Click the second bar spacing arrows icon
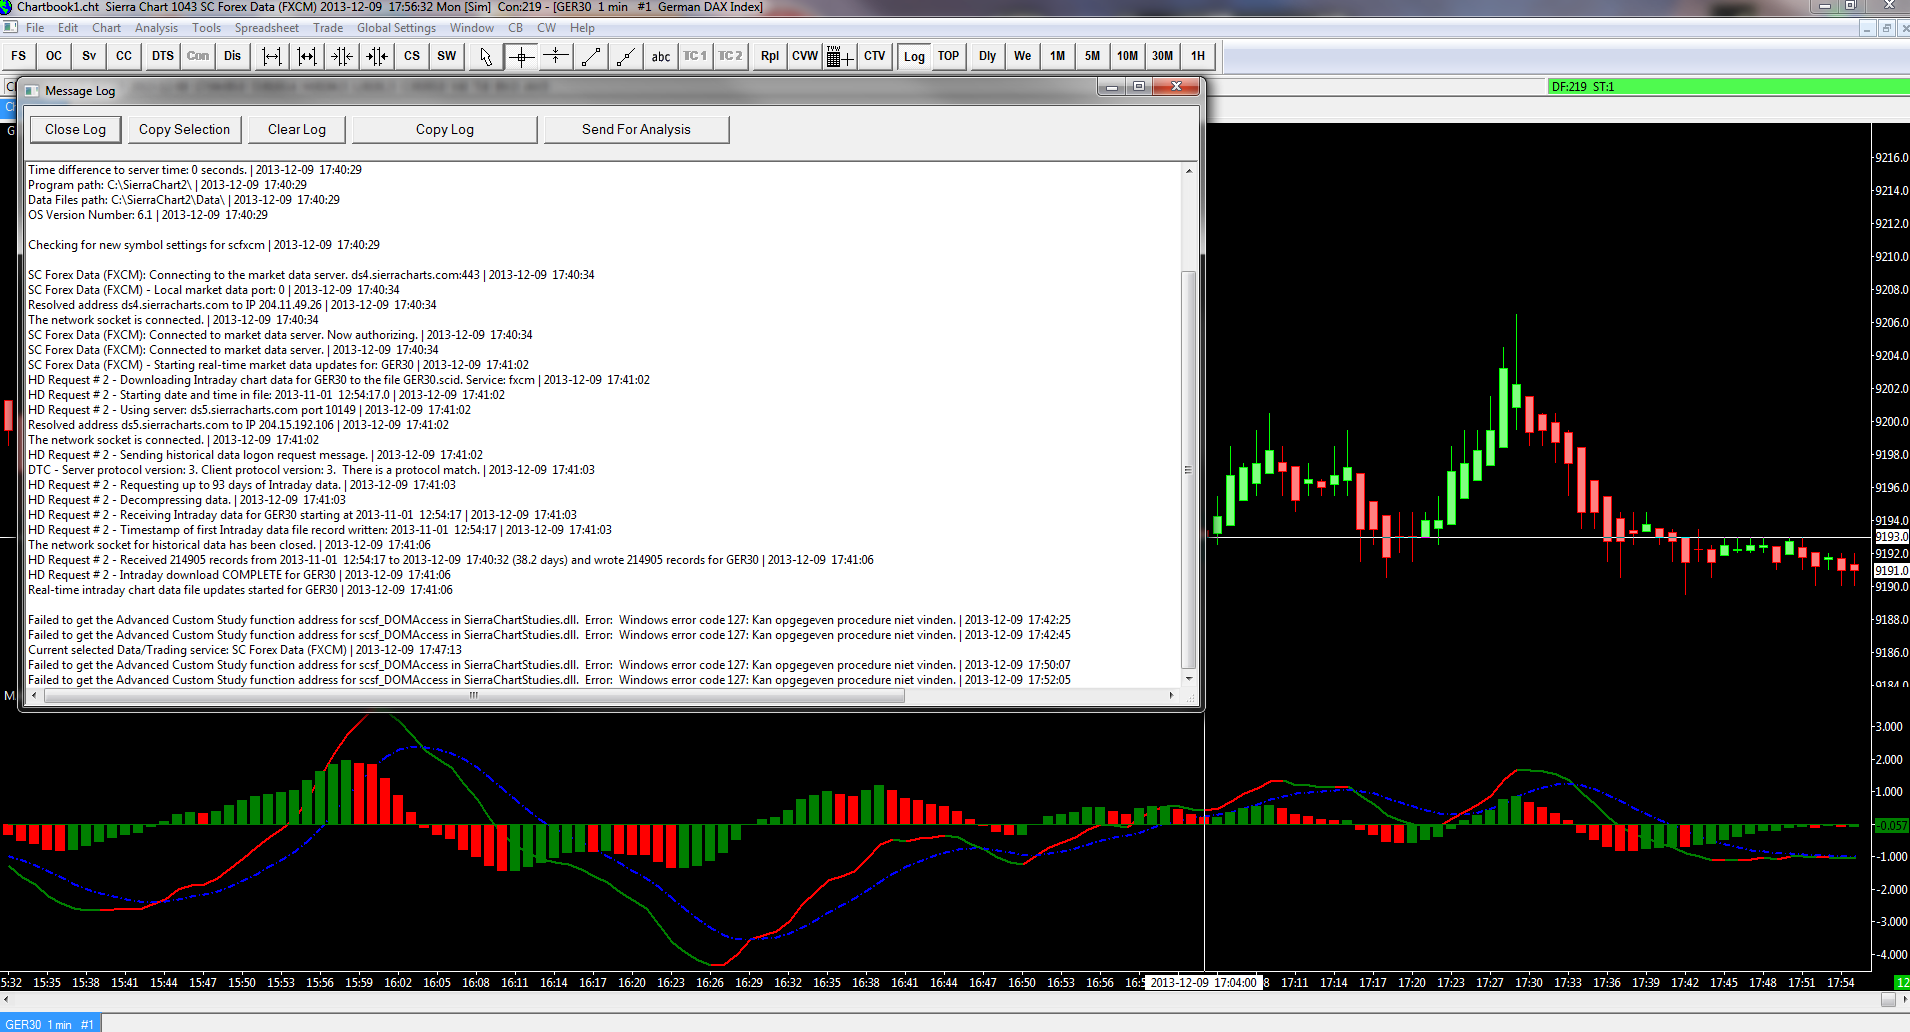Image resolution: width=1910 pixels, height=1032 pixels. coord(307,56)
